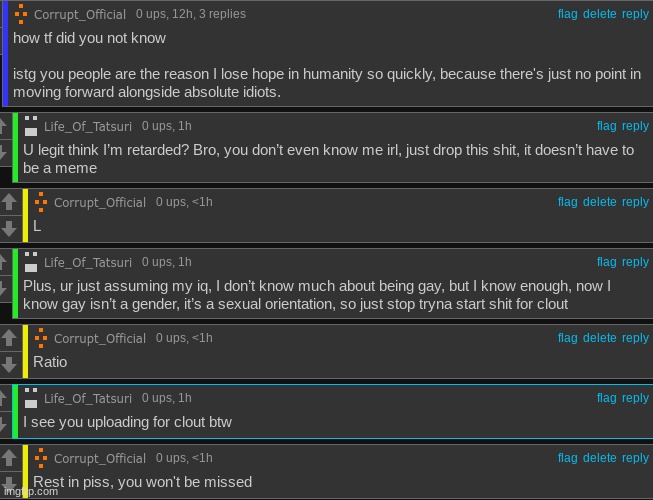Downvote Corrupt_Official's "L" comment

(x=9, y=229)
